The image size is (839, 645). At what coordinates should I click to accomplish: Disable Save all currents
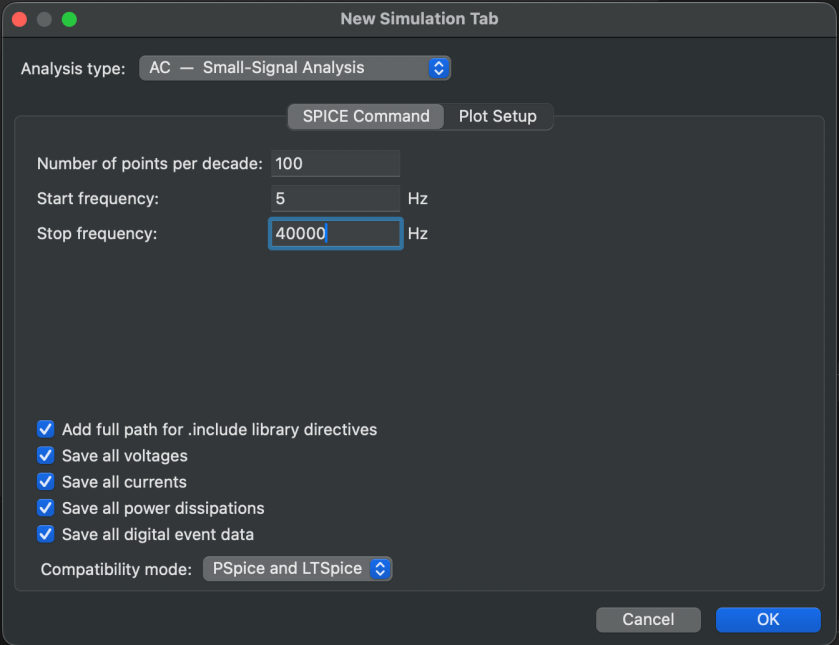click(x=45, y=481)
